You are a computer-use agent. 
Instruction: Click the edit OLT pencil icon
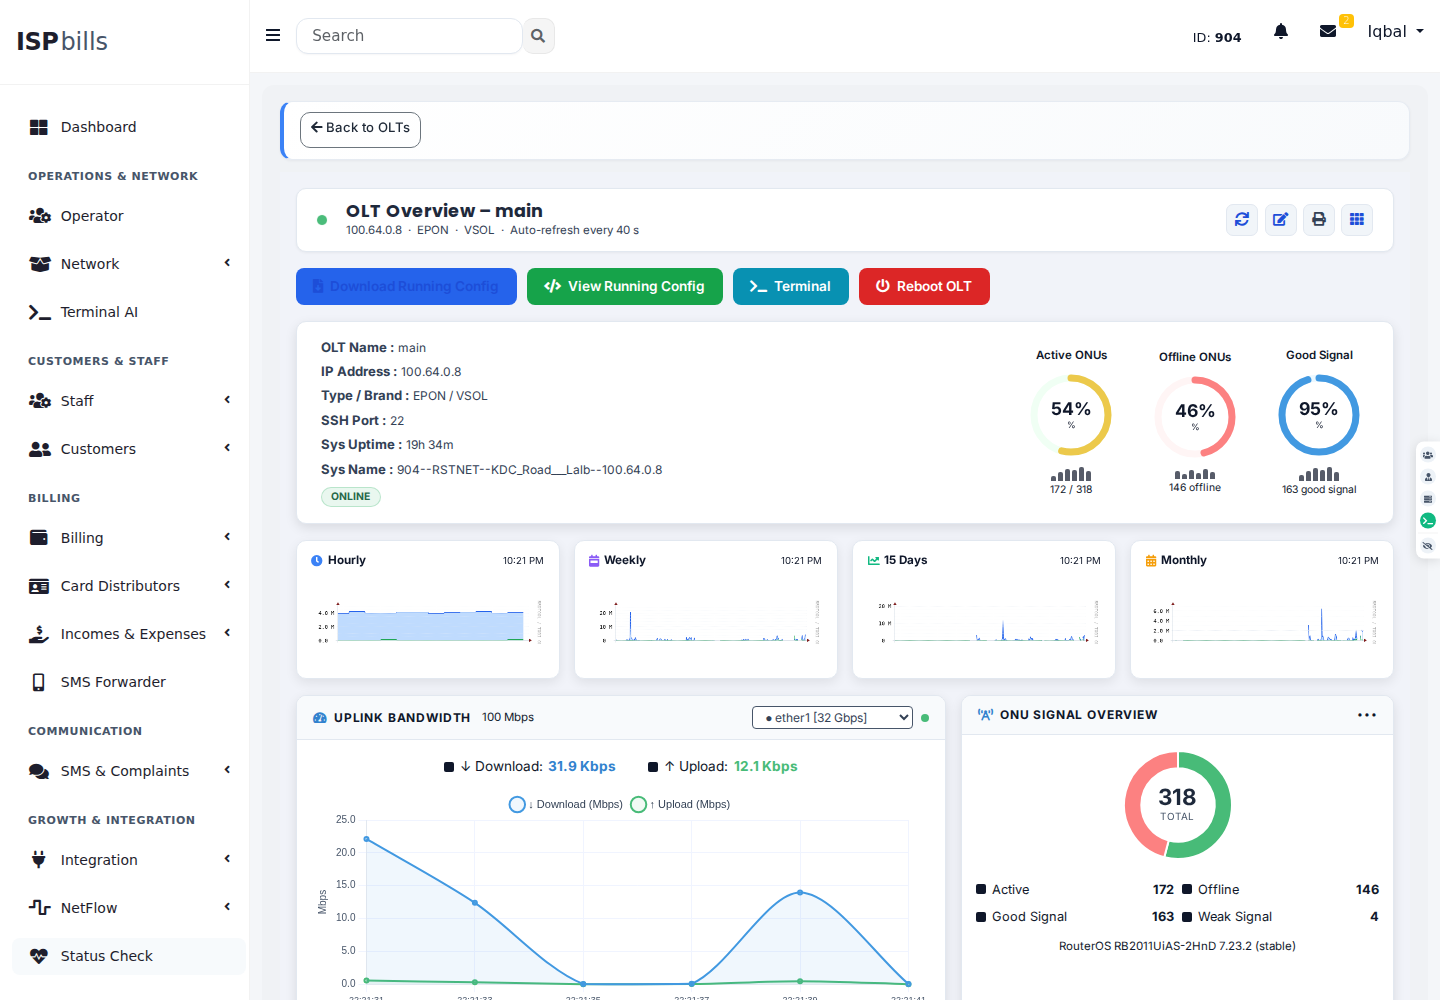pyautogui.click(x=1280, y=219)
